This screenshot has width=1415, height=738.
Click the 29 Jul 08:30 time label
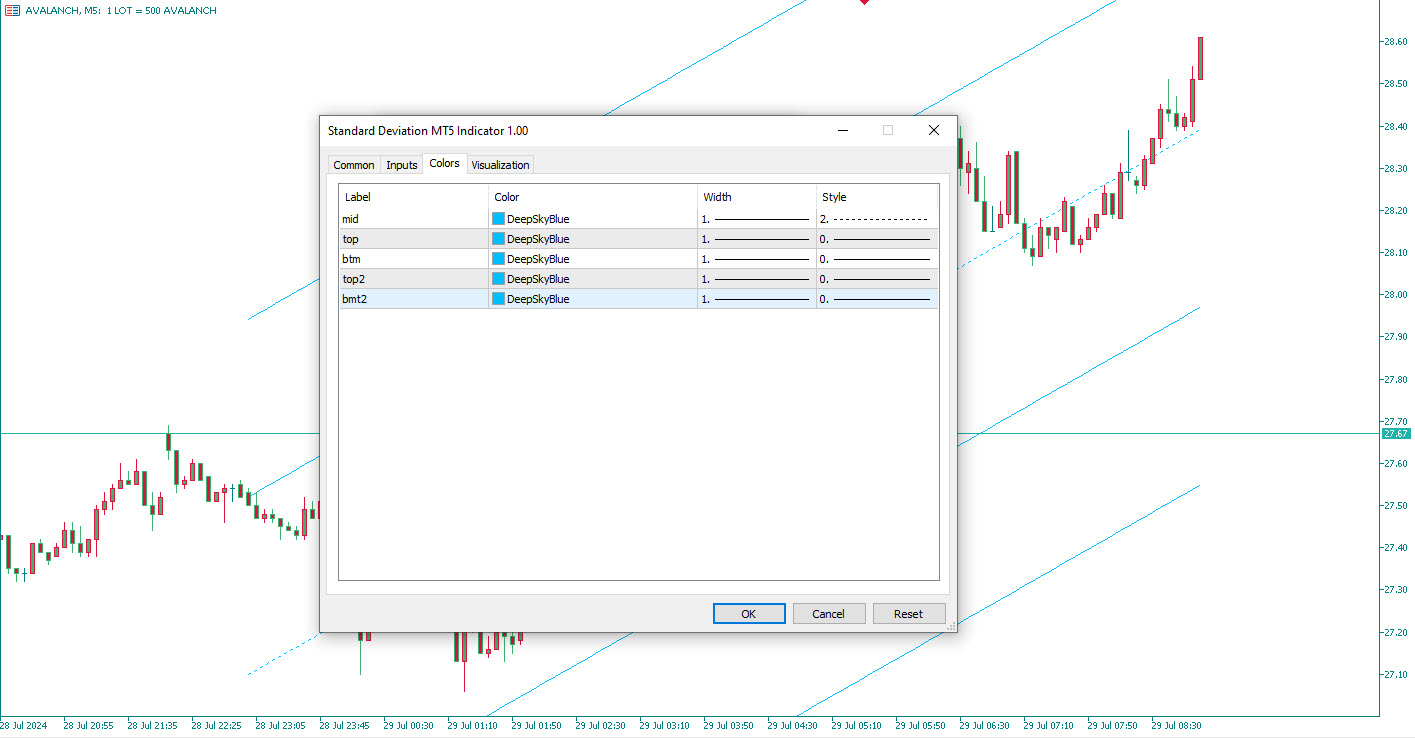pyautogui.click(x=1176, y=725)
